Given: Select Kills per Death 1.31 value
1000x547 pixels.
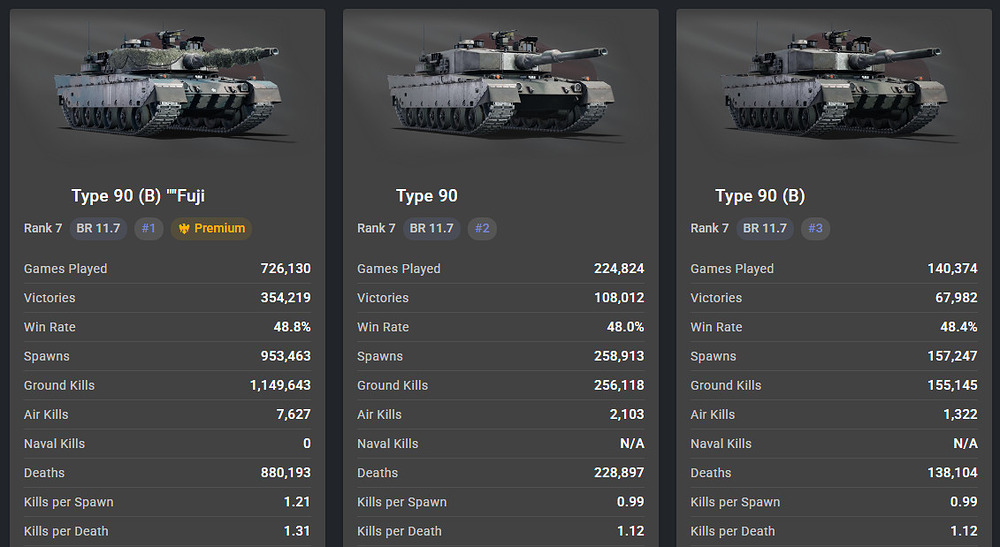Looking at the screenshot, I should tap(297, 531).
